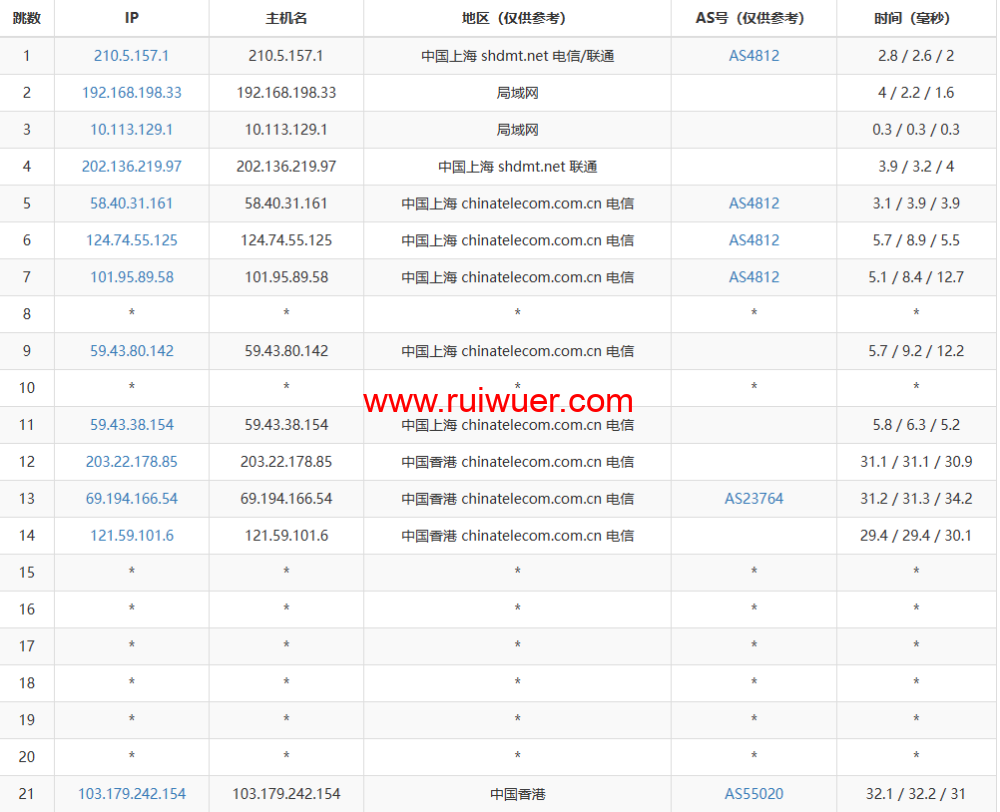
Task: Open the 210.5.157.1 IP link
Action: 131,56
